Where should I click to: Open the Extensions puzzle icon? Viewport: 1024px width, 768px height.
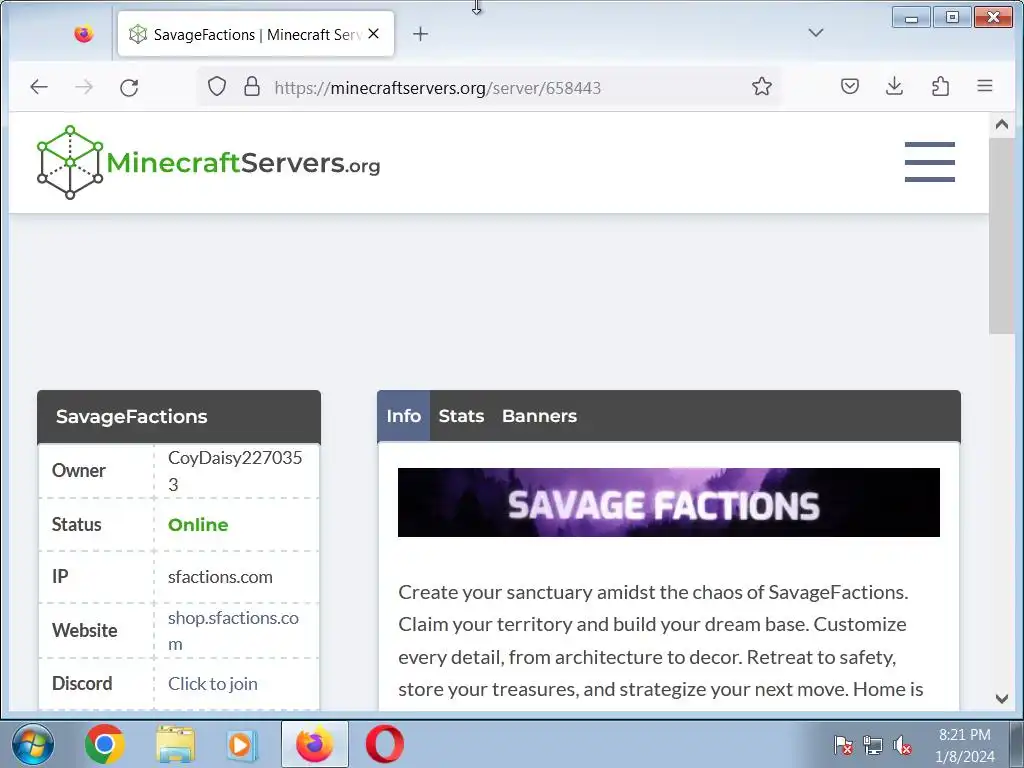940,86
